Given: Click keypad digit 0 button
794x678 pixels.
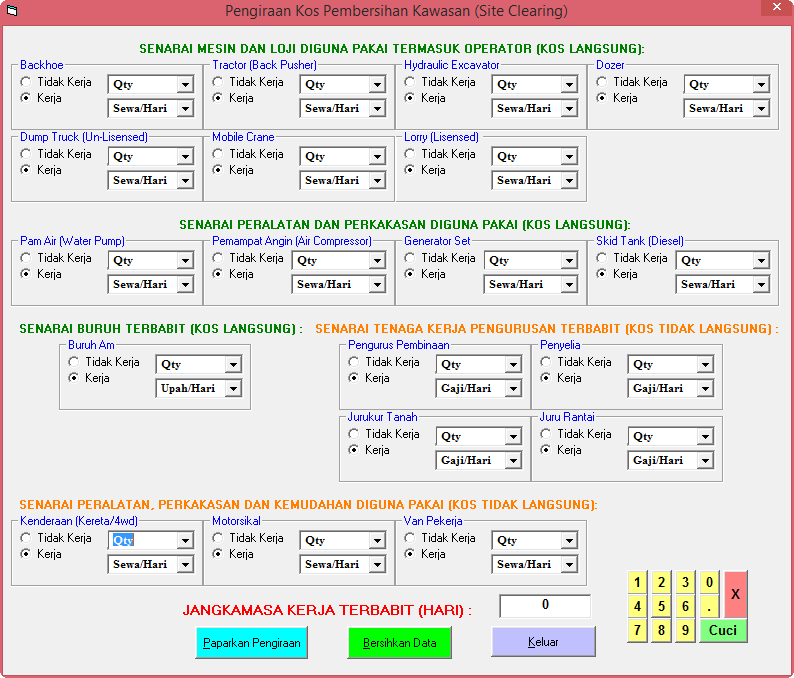Looking at the screenshot, I should (x=709, y=582).
